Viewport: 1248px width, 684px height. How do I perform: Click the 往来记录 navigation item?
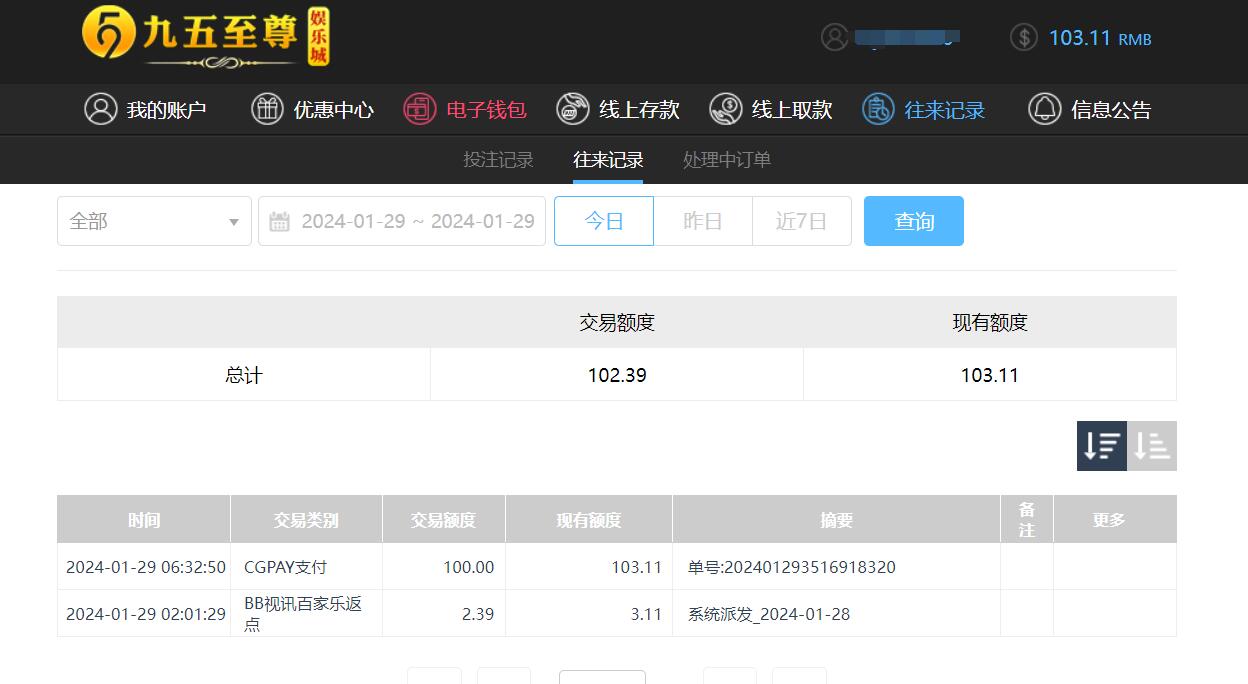(924, 109)
